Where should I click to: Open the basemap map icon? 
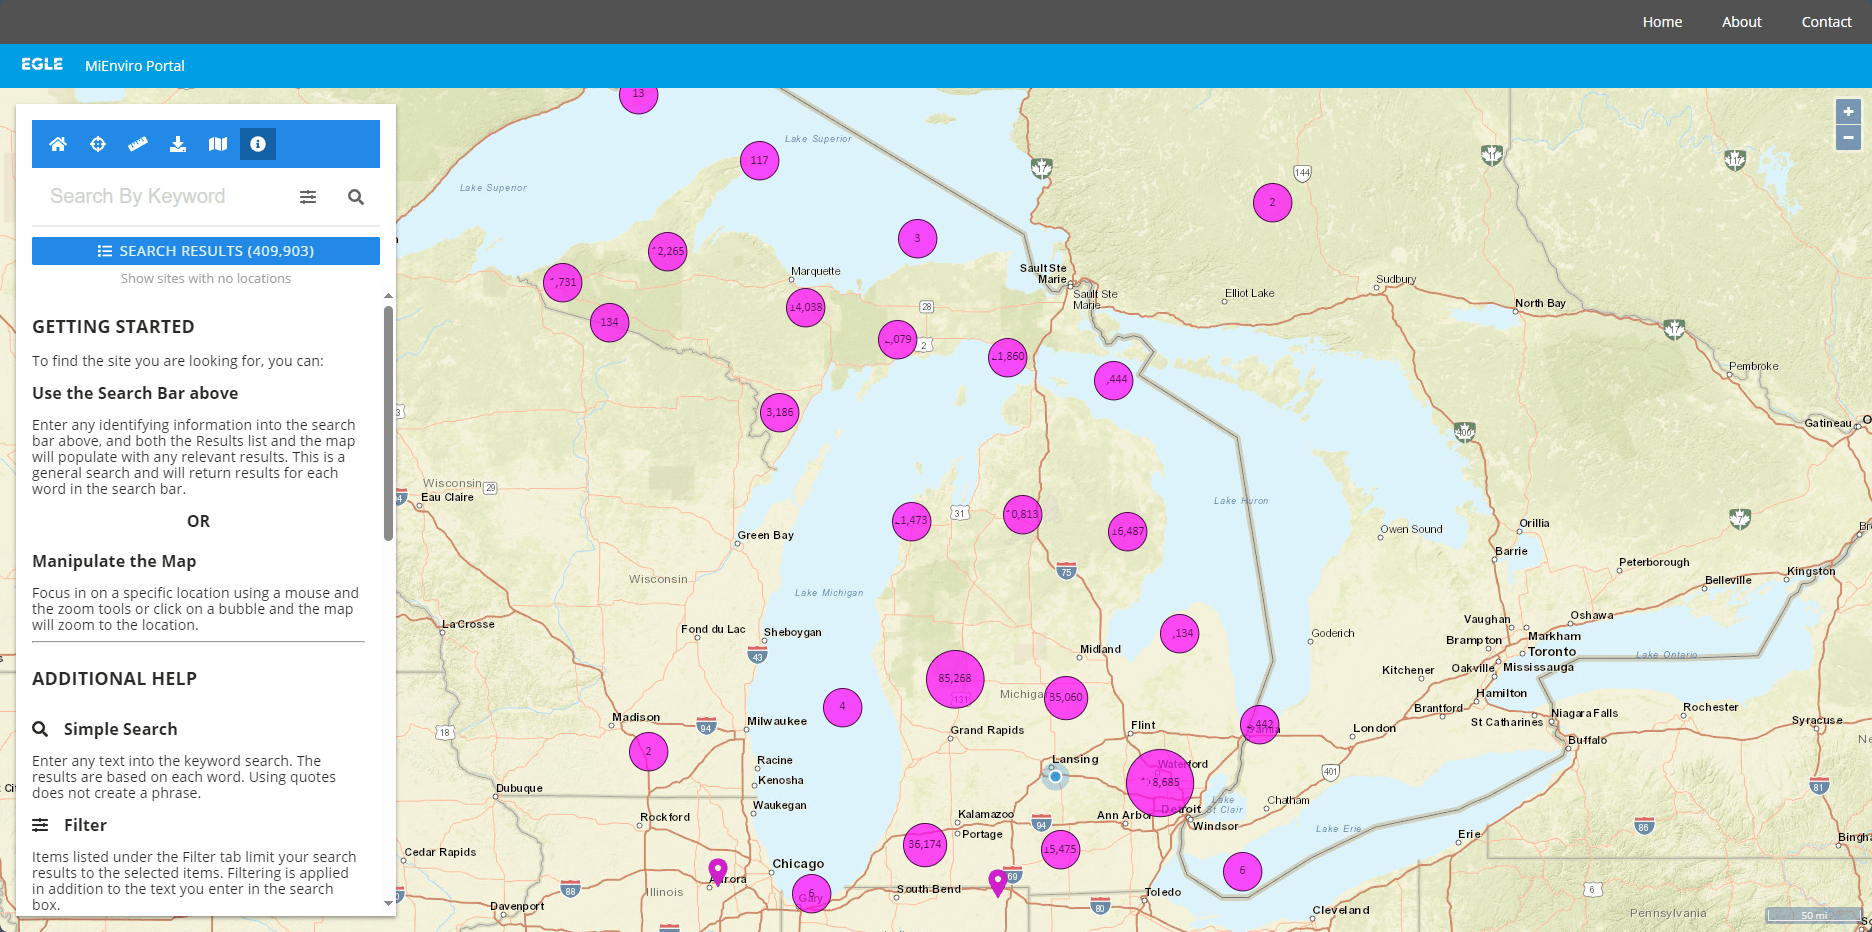(x=218, y=144)
